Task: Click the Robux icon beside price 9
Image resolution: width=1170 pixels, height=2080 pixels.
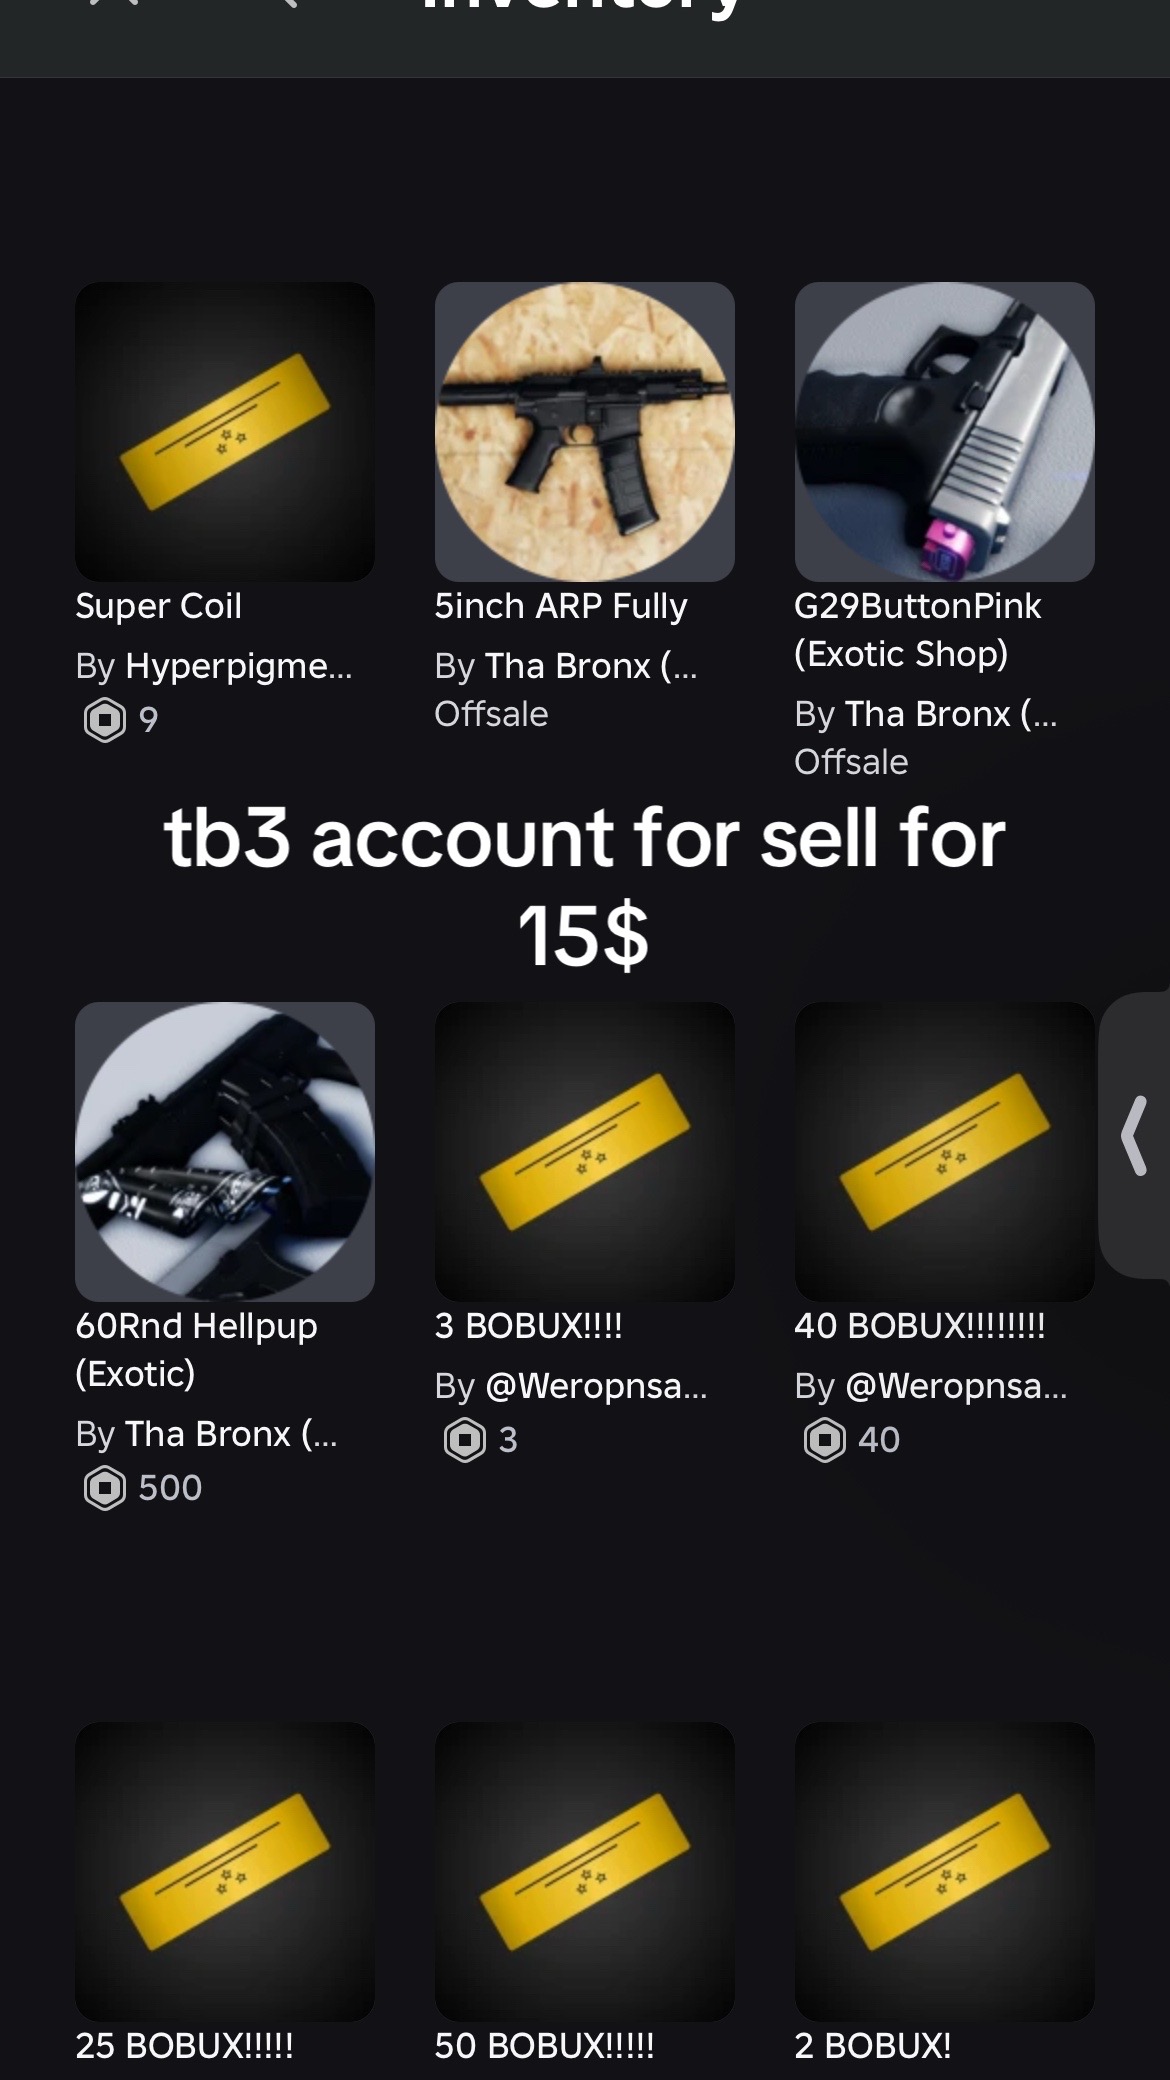Action: click(105, 720)
